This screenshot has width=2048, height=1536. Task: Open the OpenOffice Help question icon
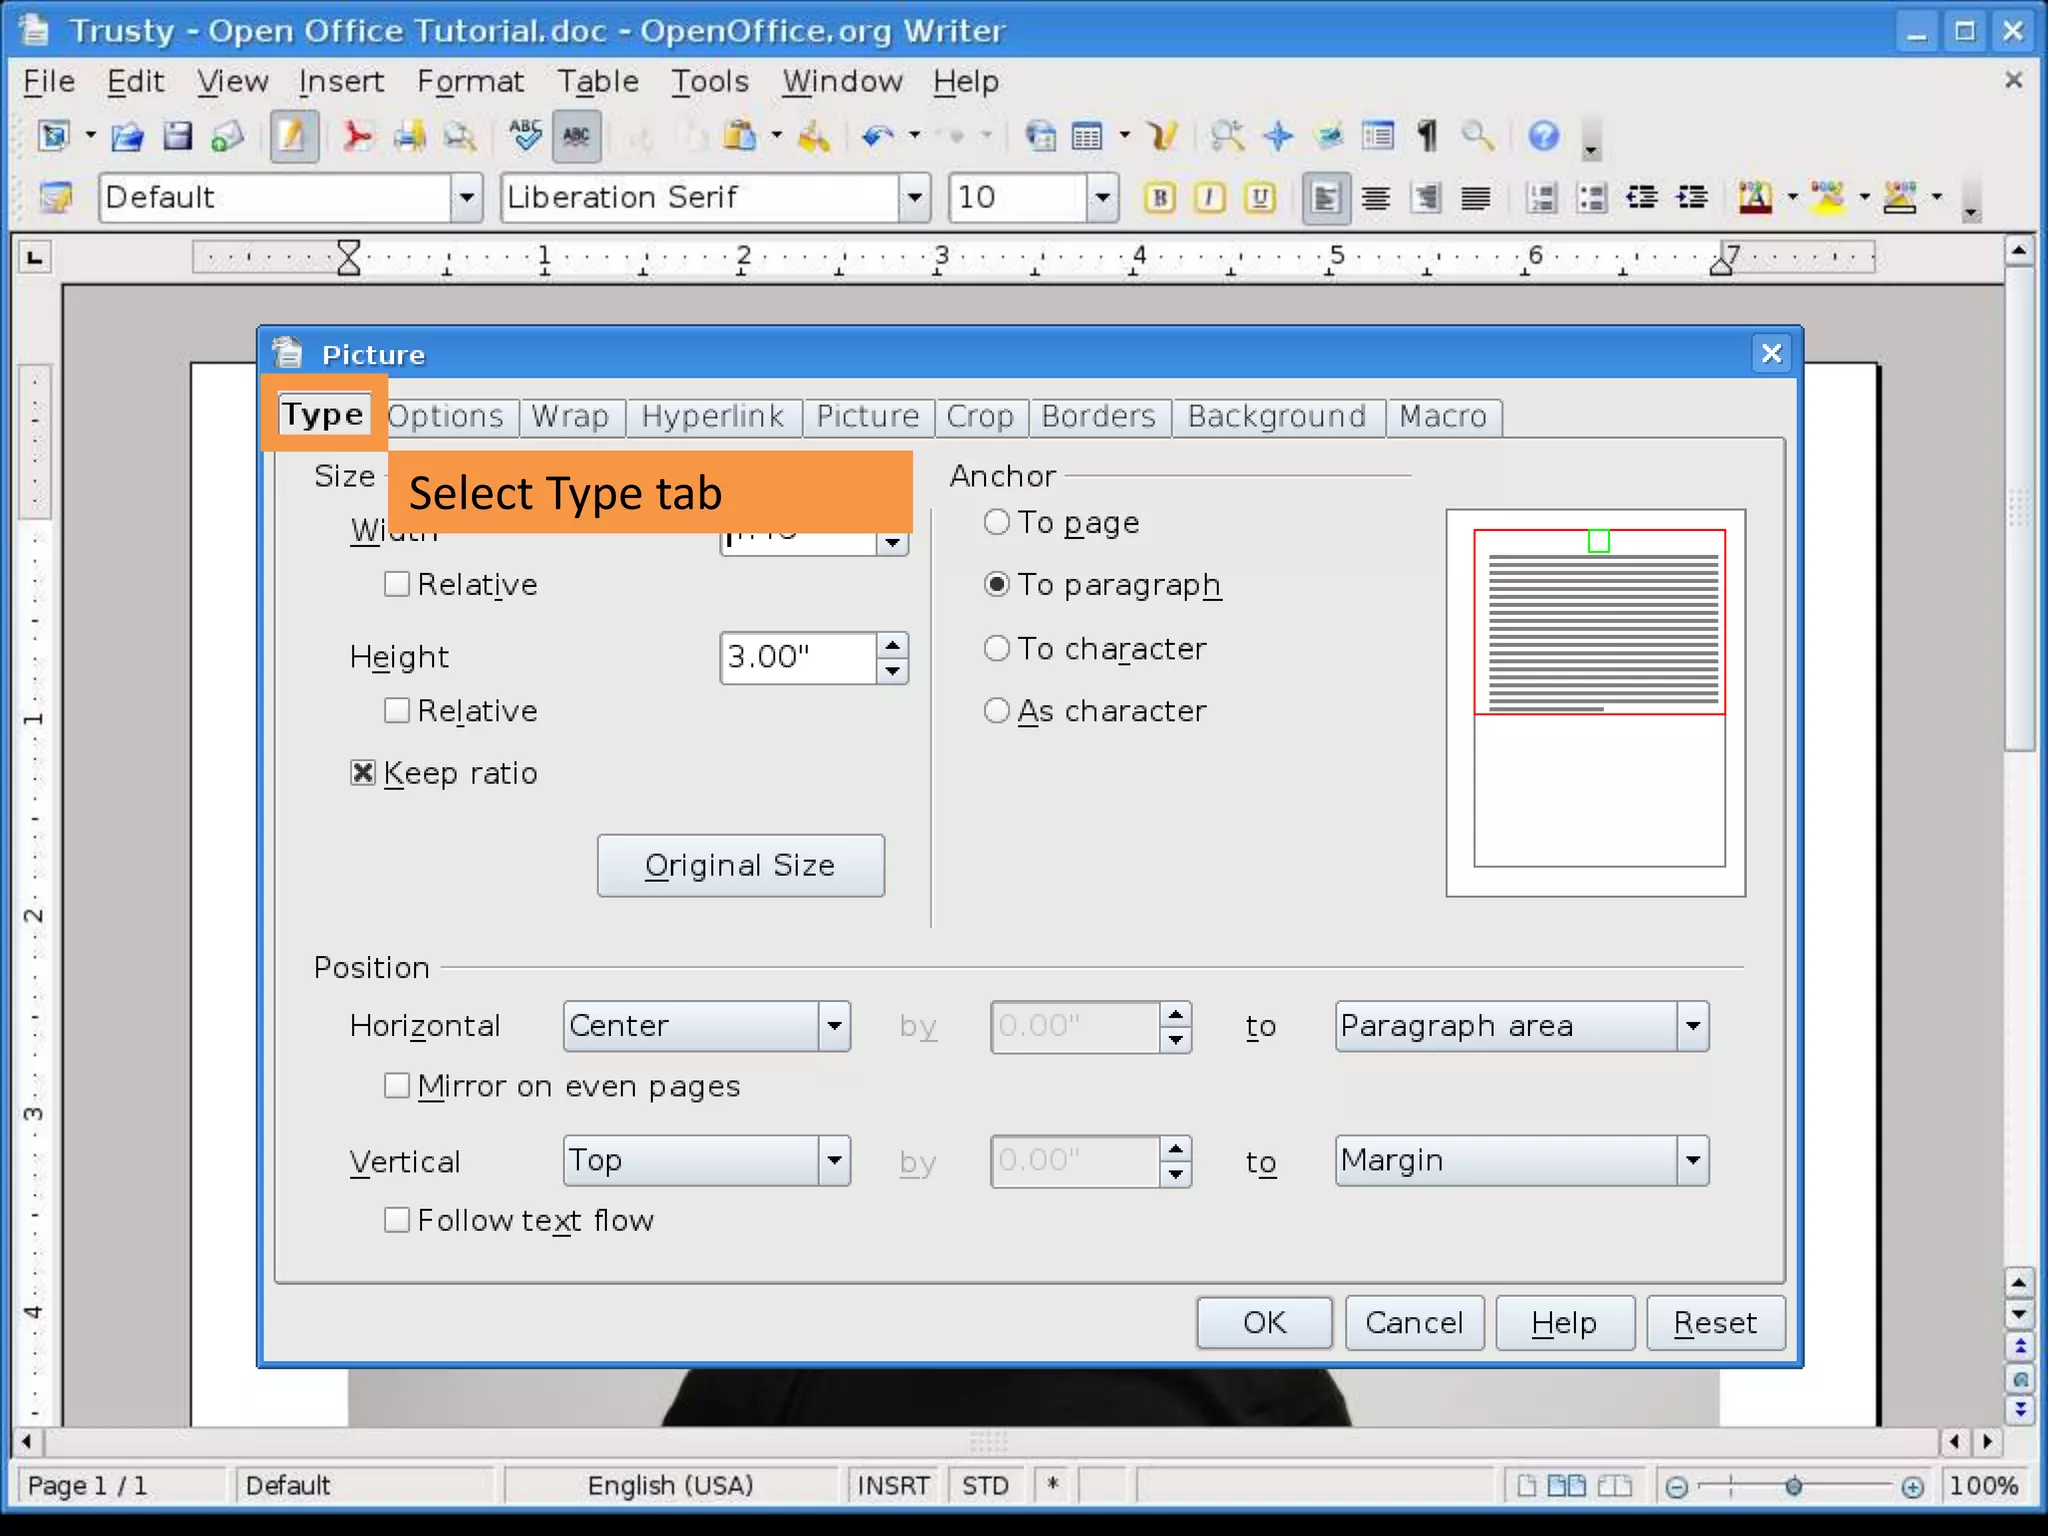pos(1543,135)
